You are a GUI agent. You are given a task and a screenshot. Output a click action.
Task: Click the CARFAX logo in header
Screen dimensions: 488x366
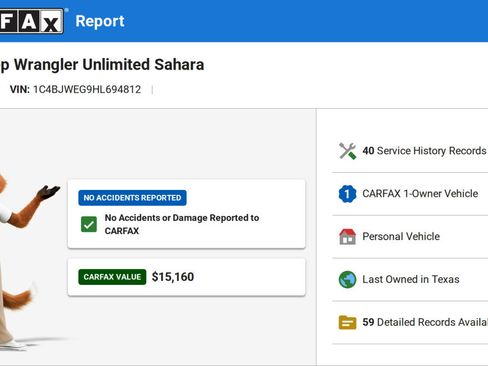(31, 21)
